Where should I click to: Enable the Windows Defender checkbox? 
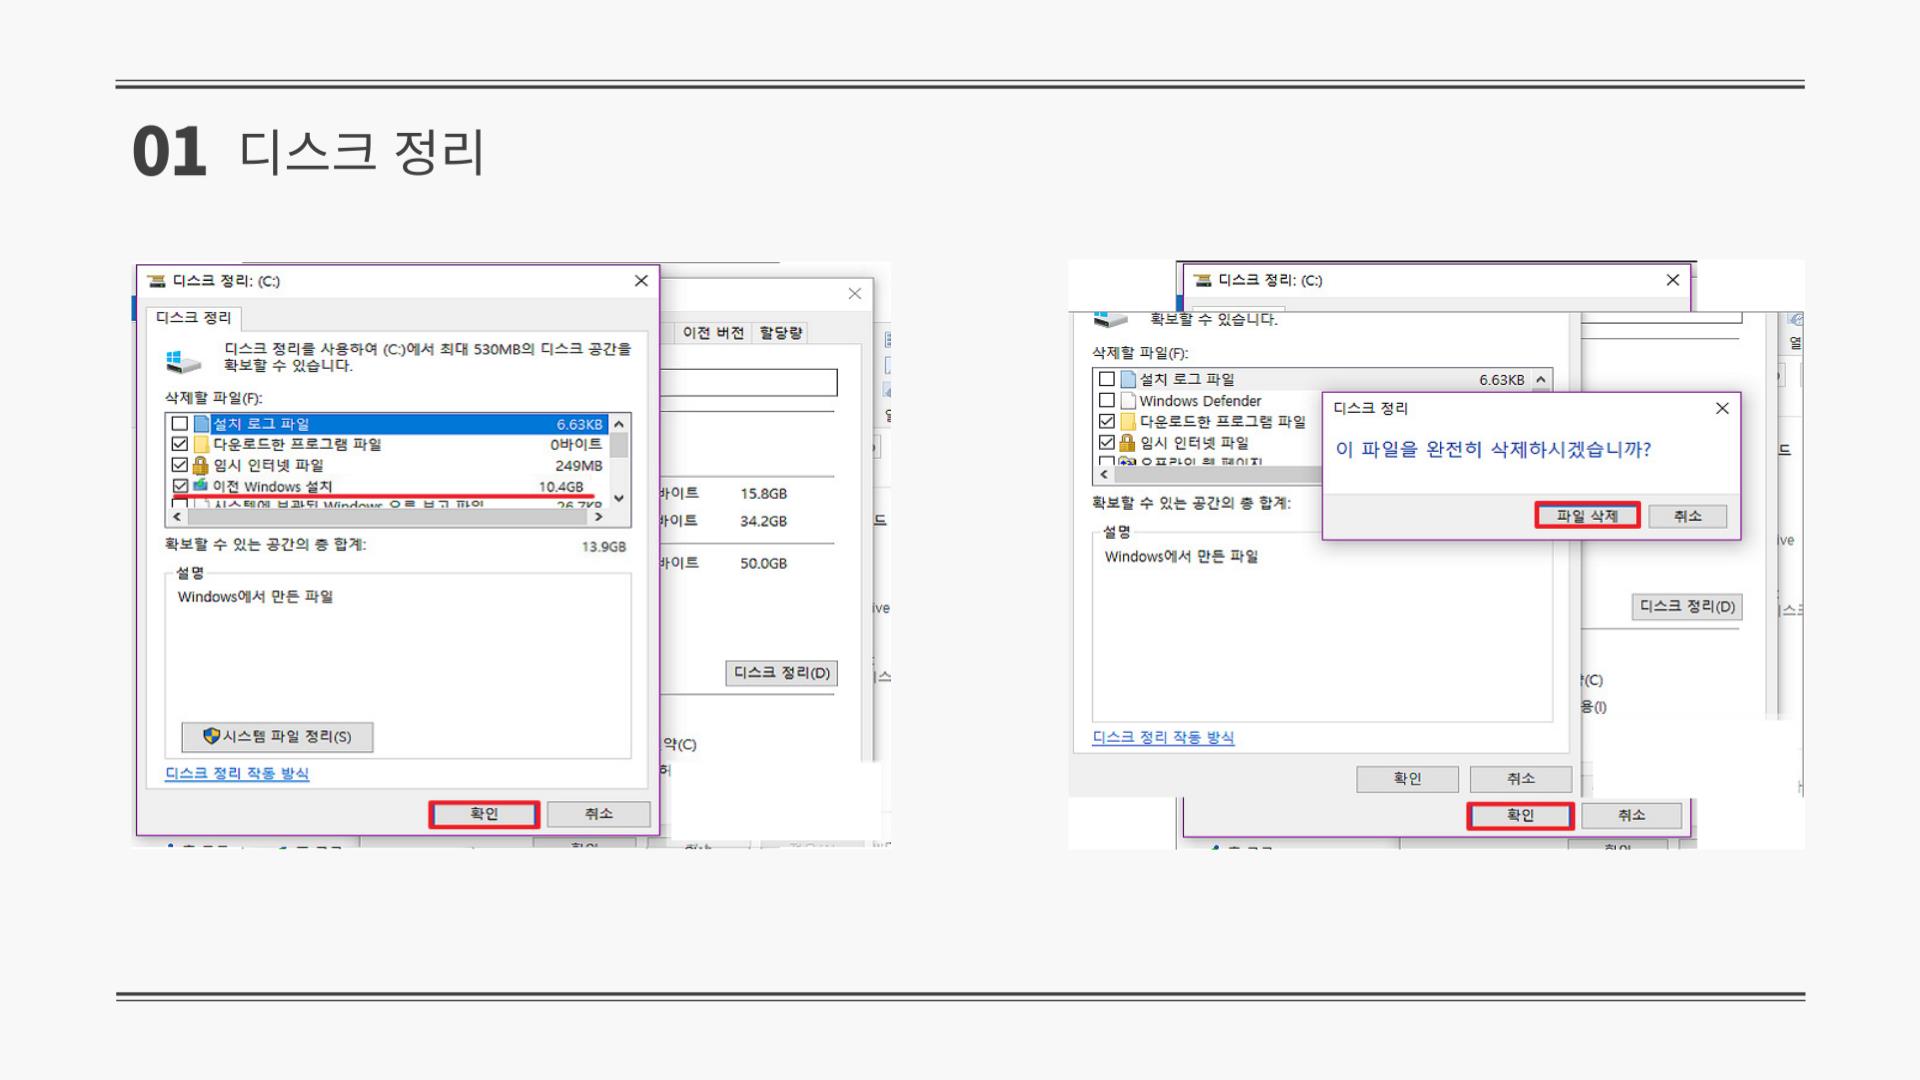coord(1107,400)
